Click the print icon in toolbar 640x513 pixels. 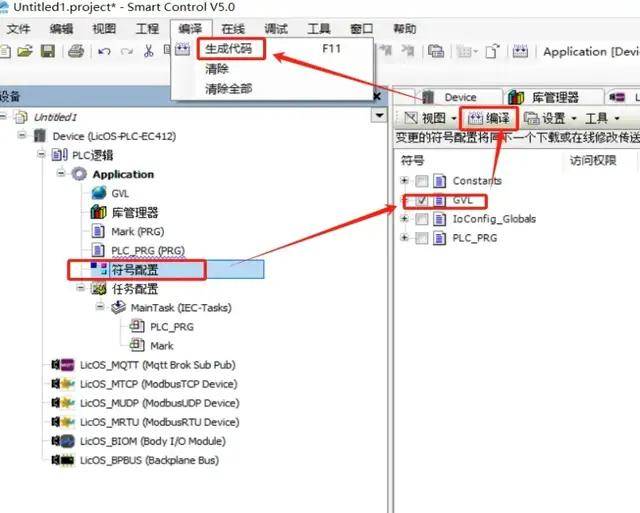[76, 52]
